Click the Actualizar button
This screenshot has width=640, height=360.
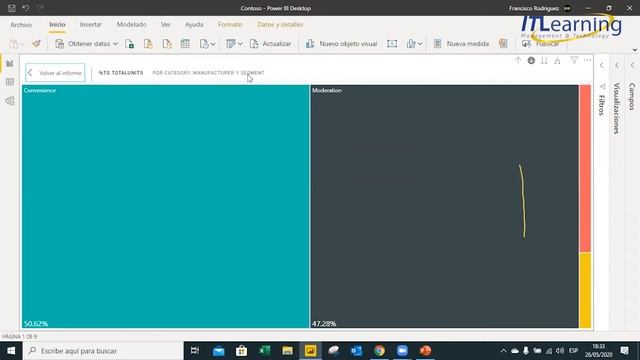pyautogui.click(x=271, y=44)
